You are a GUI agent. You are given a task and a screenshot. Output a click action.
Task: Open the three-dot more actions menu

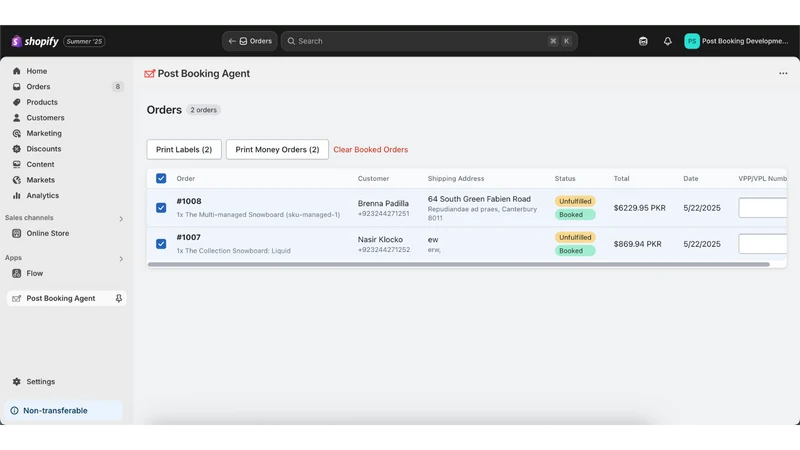(783, 73)
